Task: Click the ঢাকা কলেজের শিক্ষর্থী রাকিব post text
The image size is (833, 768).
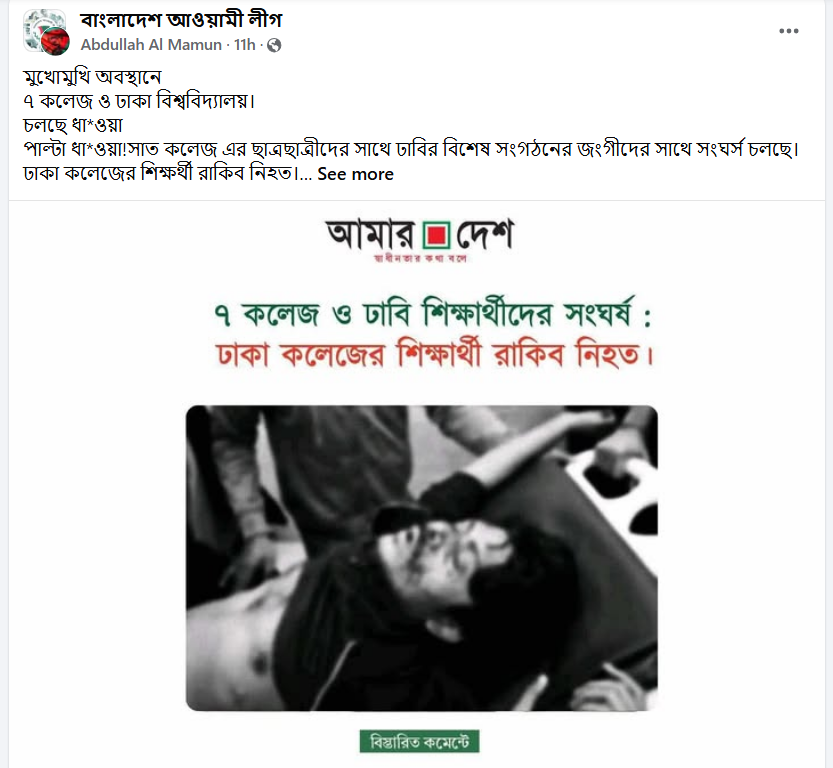Action: (x=160, y=174)
